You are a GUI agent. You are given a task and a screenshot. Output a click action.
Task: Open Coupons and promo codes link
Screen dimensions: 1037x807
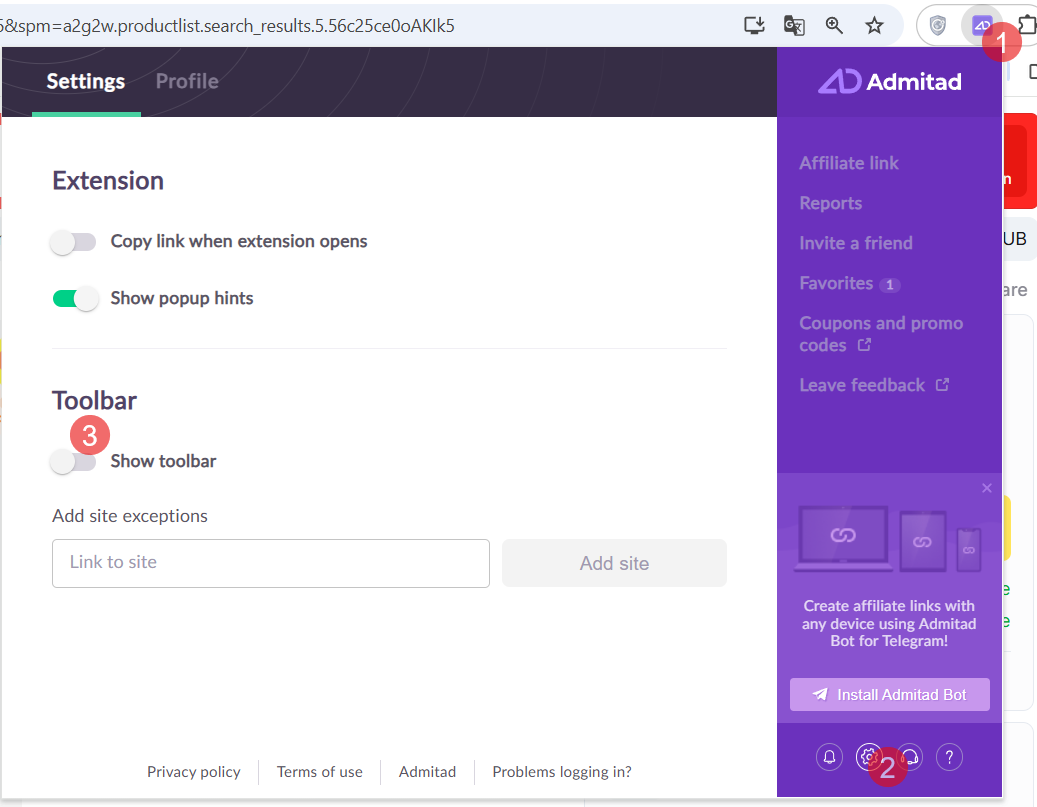881,334
